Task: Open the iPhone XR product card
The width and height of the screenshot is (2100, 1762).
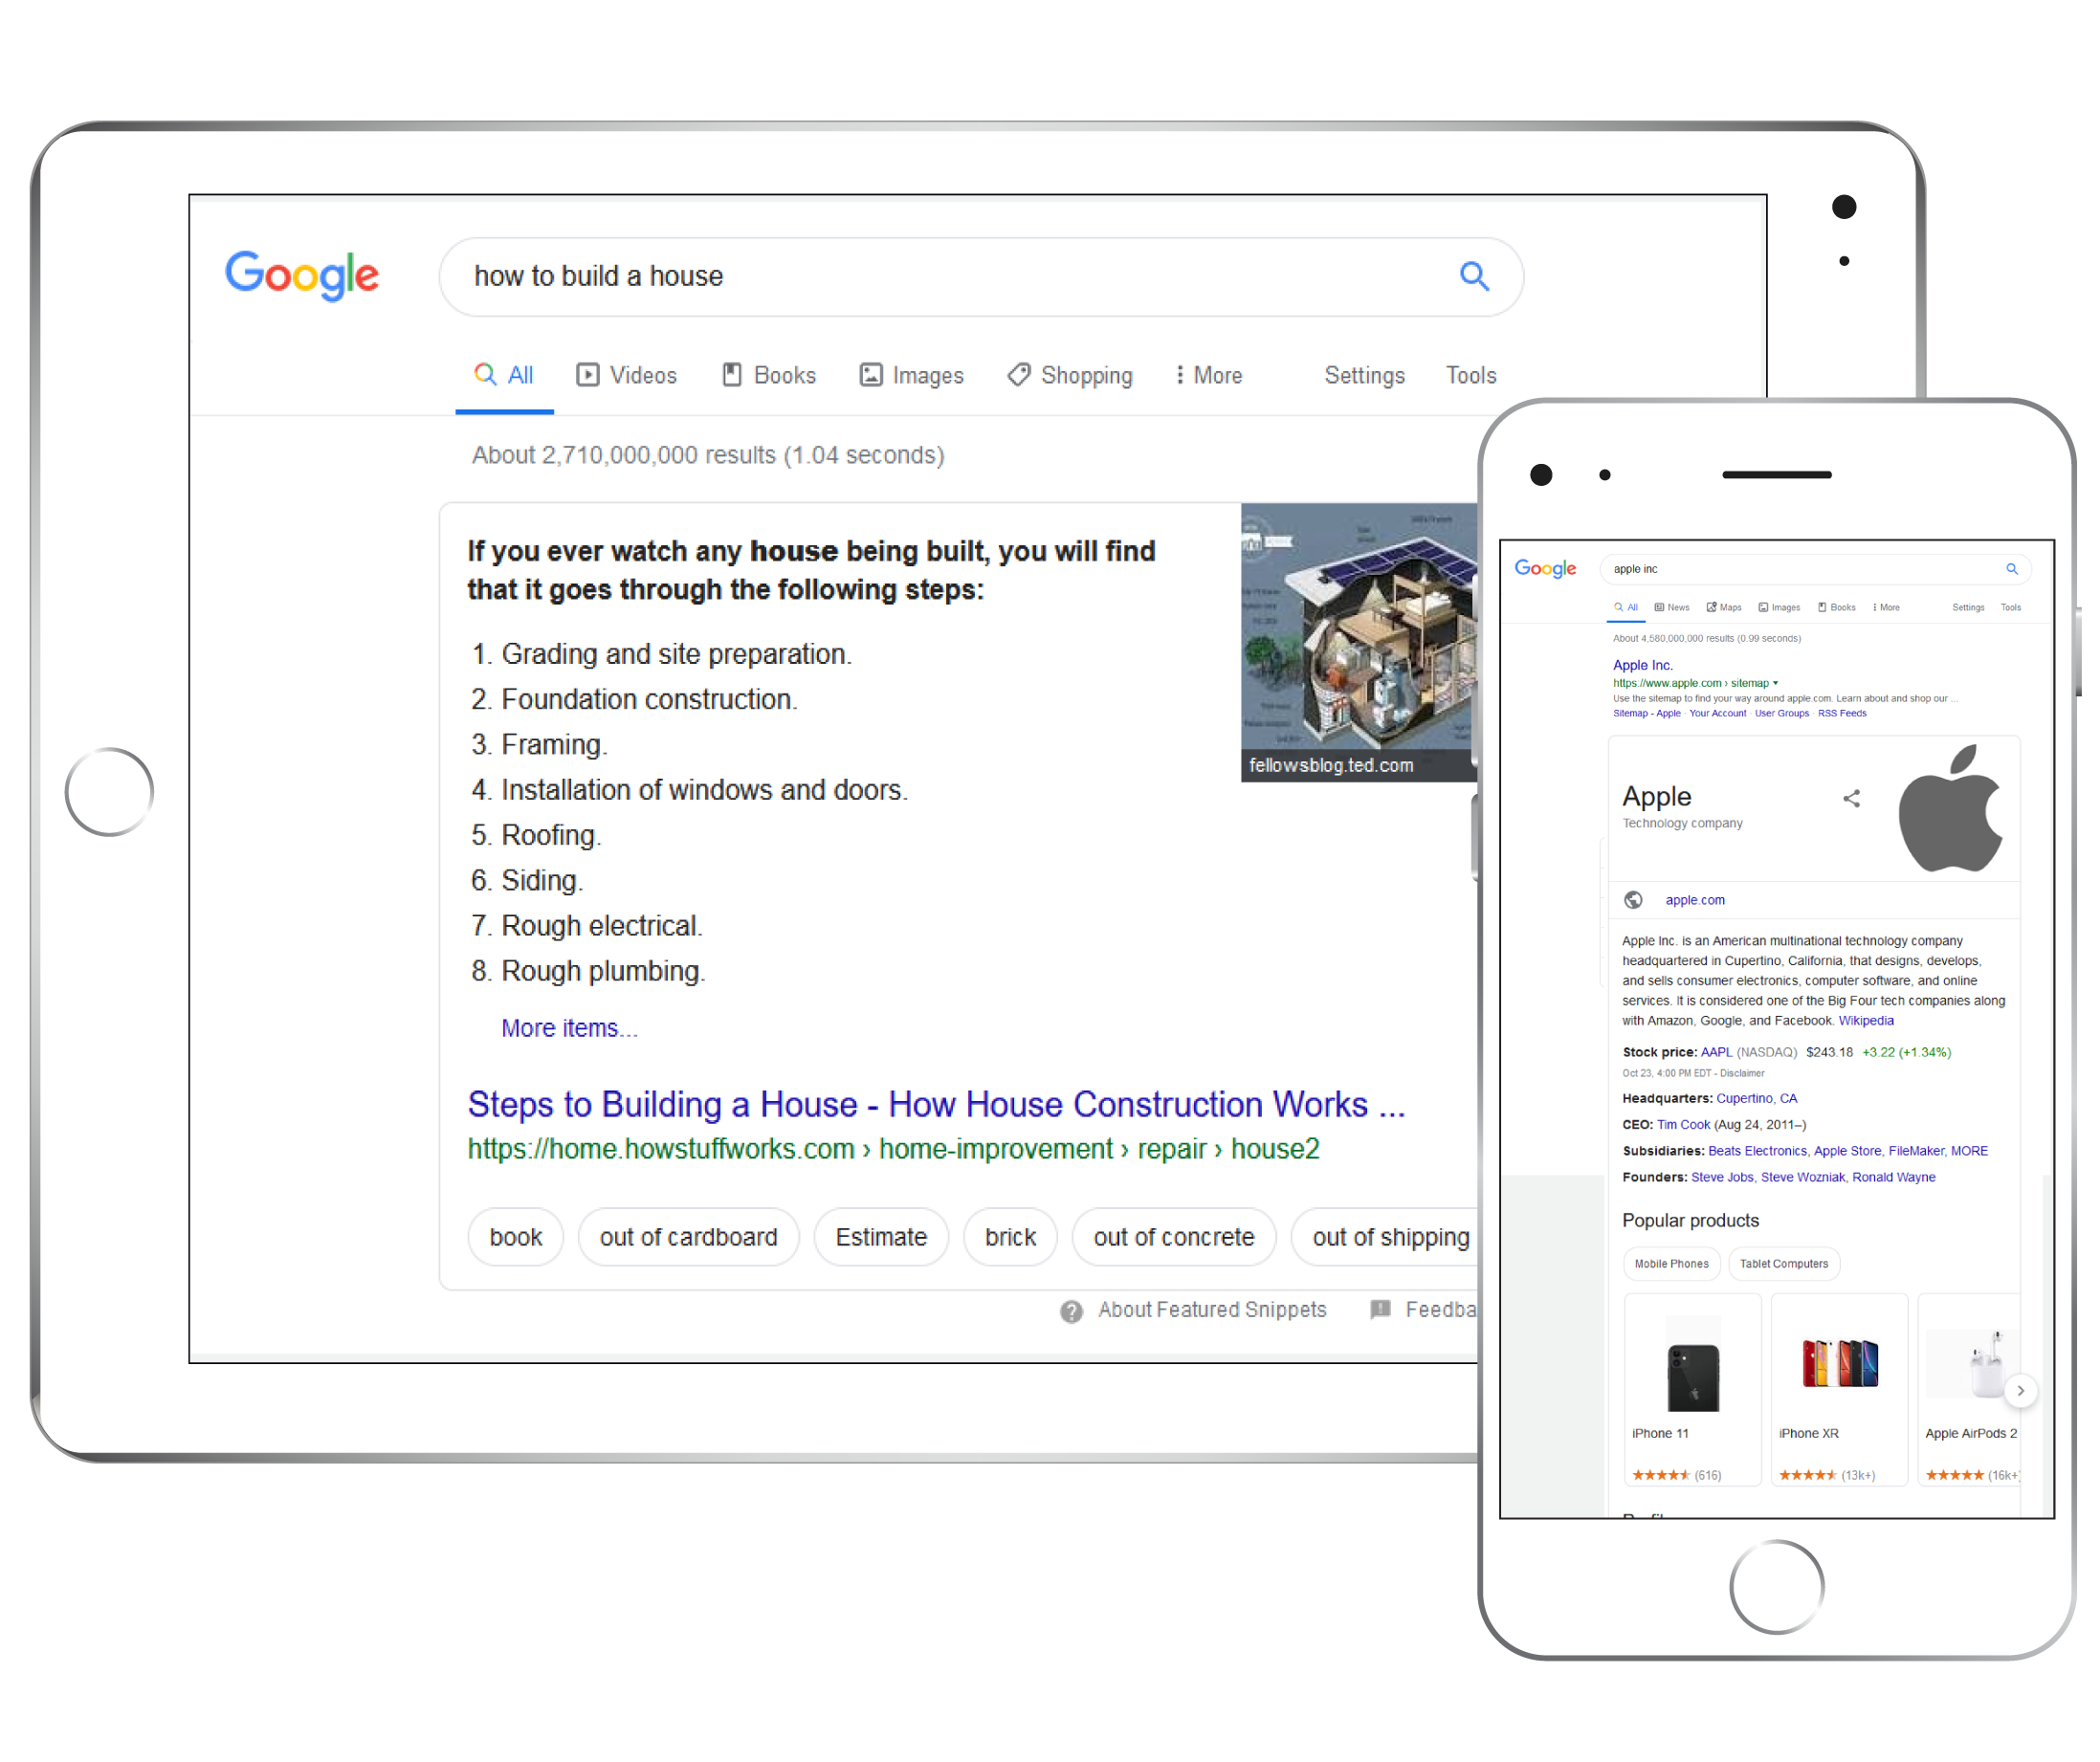Action: coord(1839,1390)
